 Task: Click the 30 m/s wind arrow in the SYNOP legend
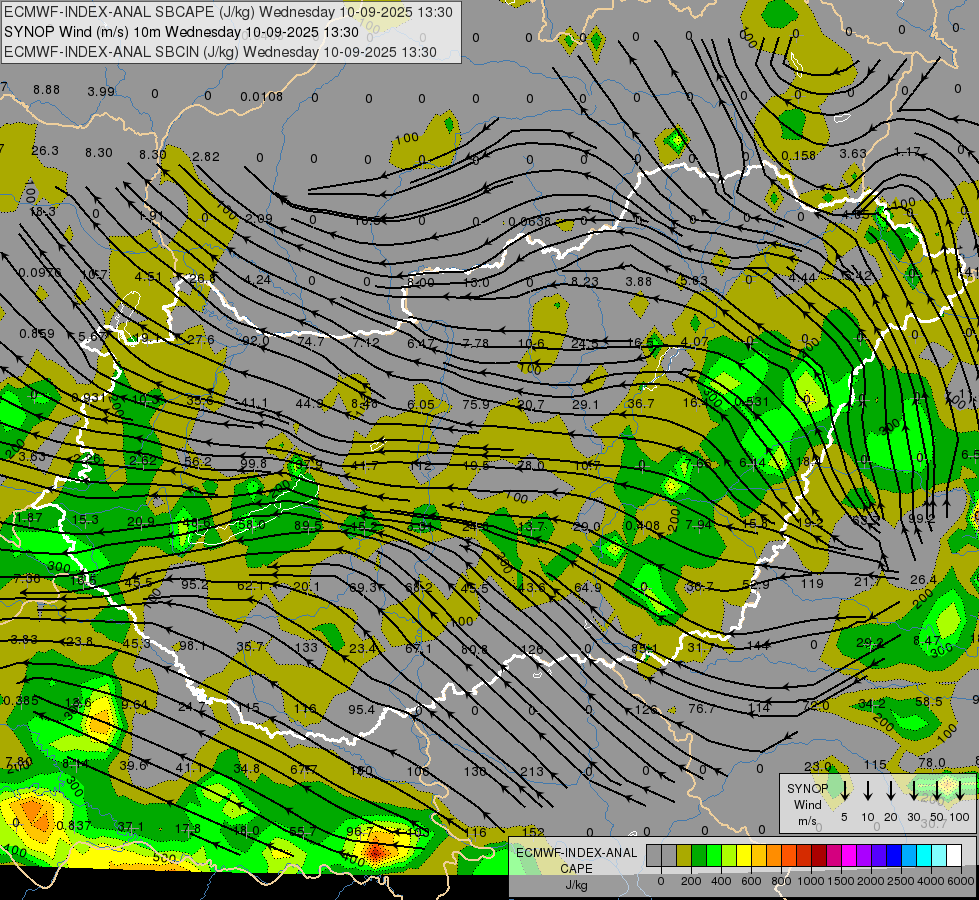point(914,791)
